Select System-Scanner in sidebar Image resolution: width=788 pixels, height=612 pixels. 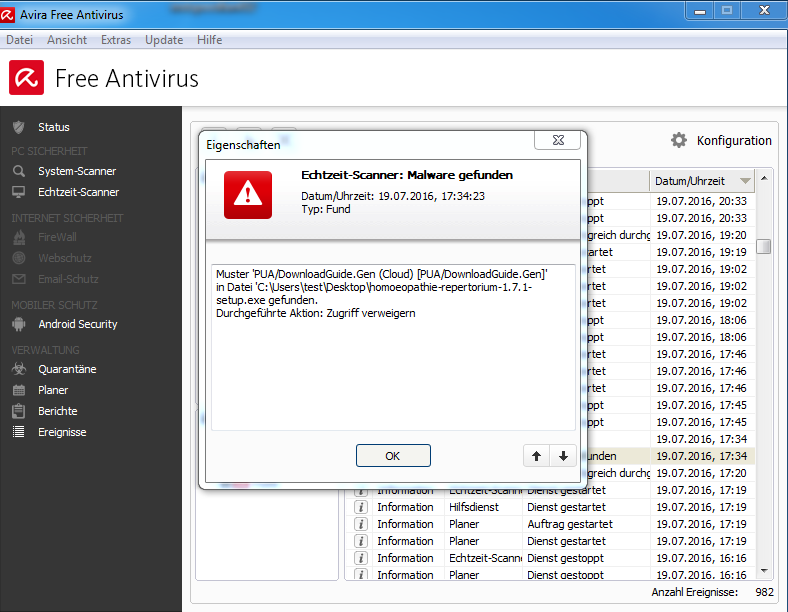coord(77,171)
